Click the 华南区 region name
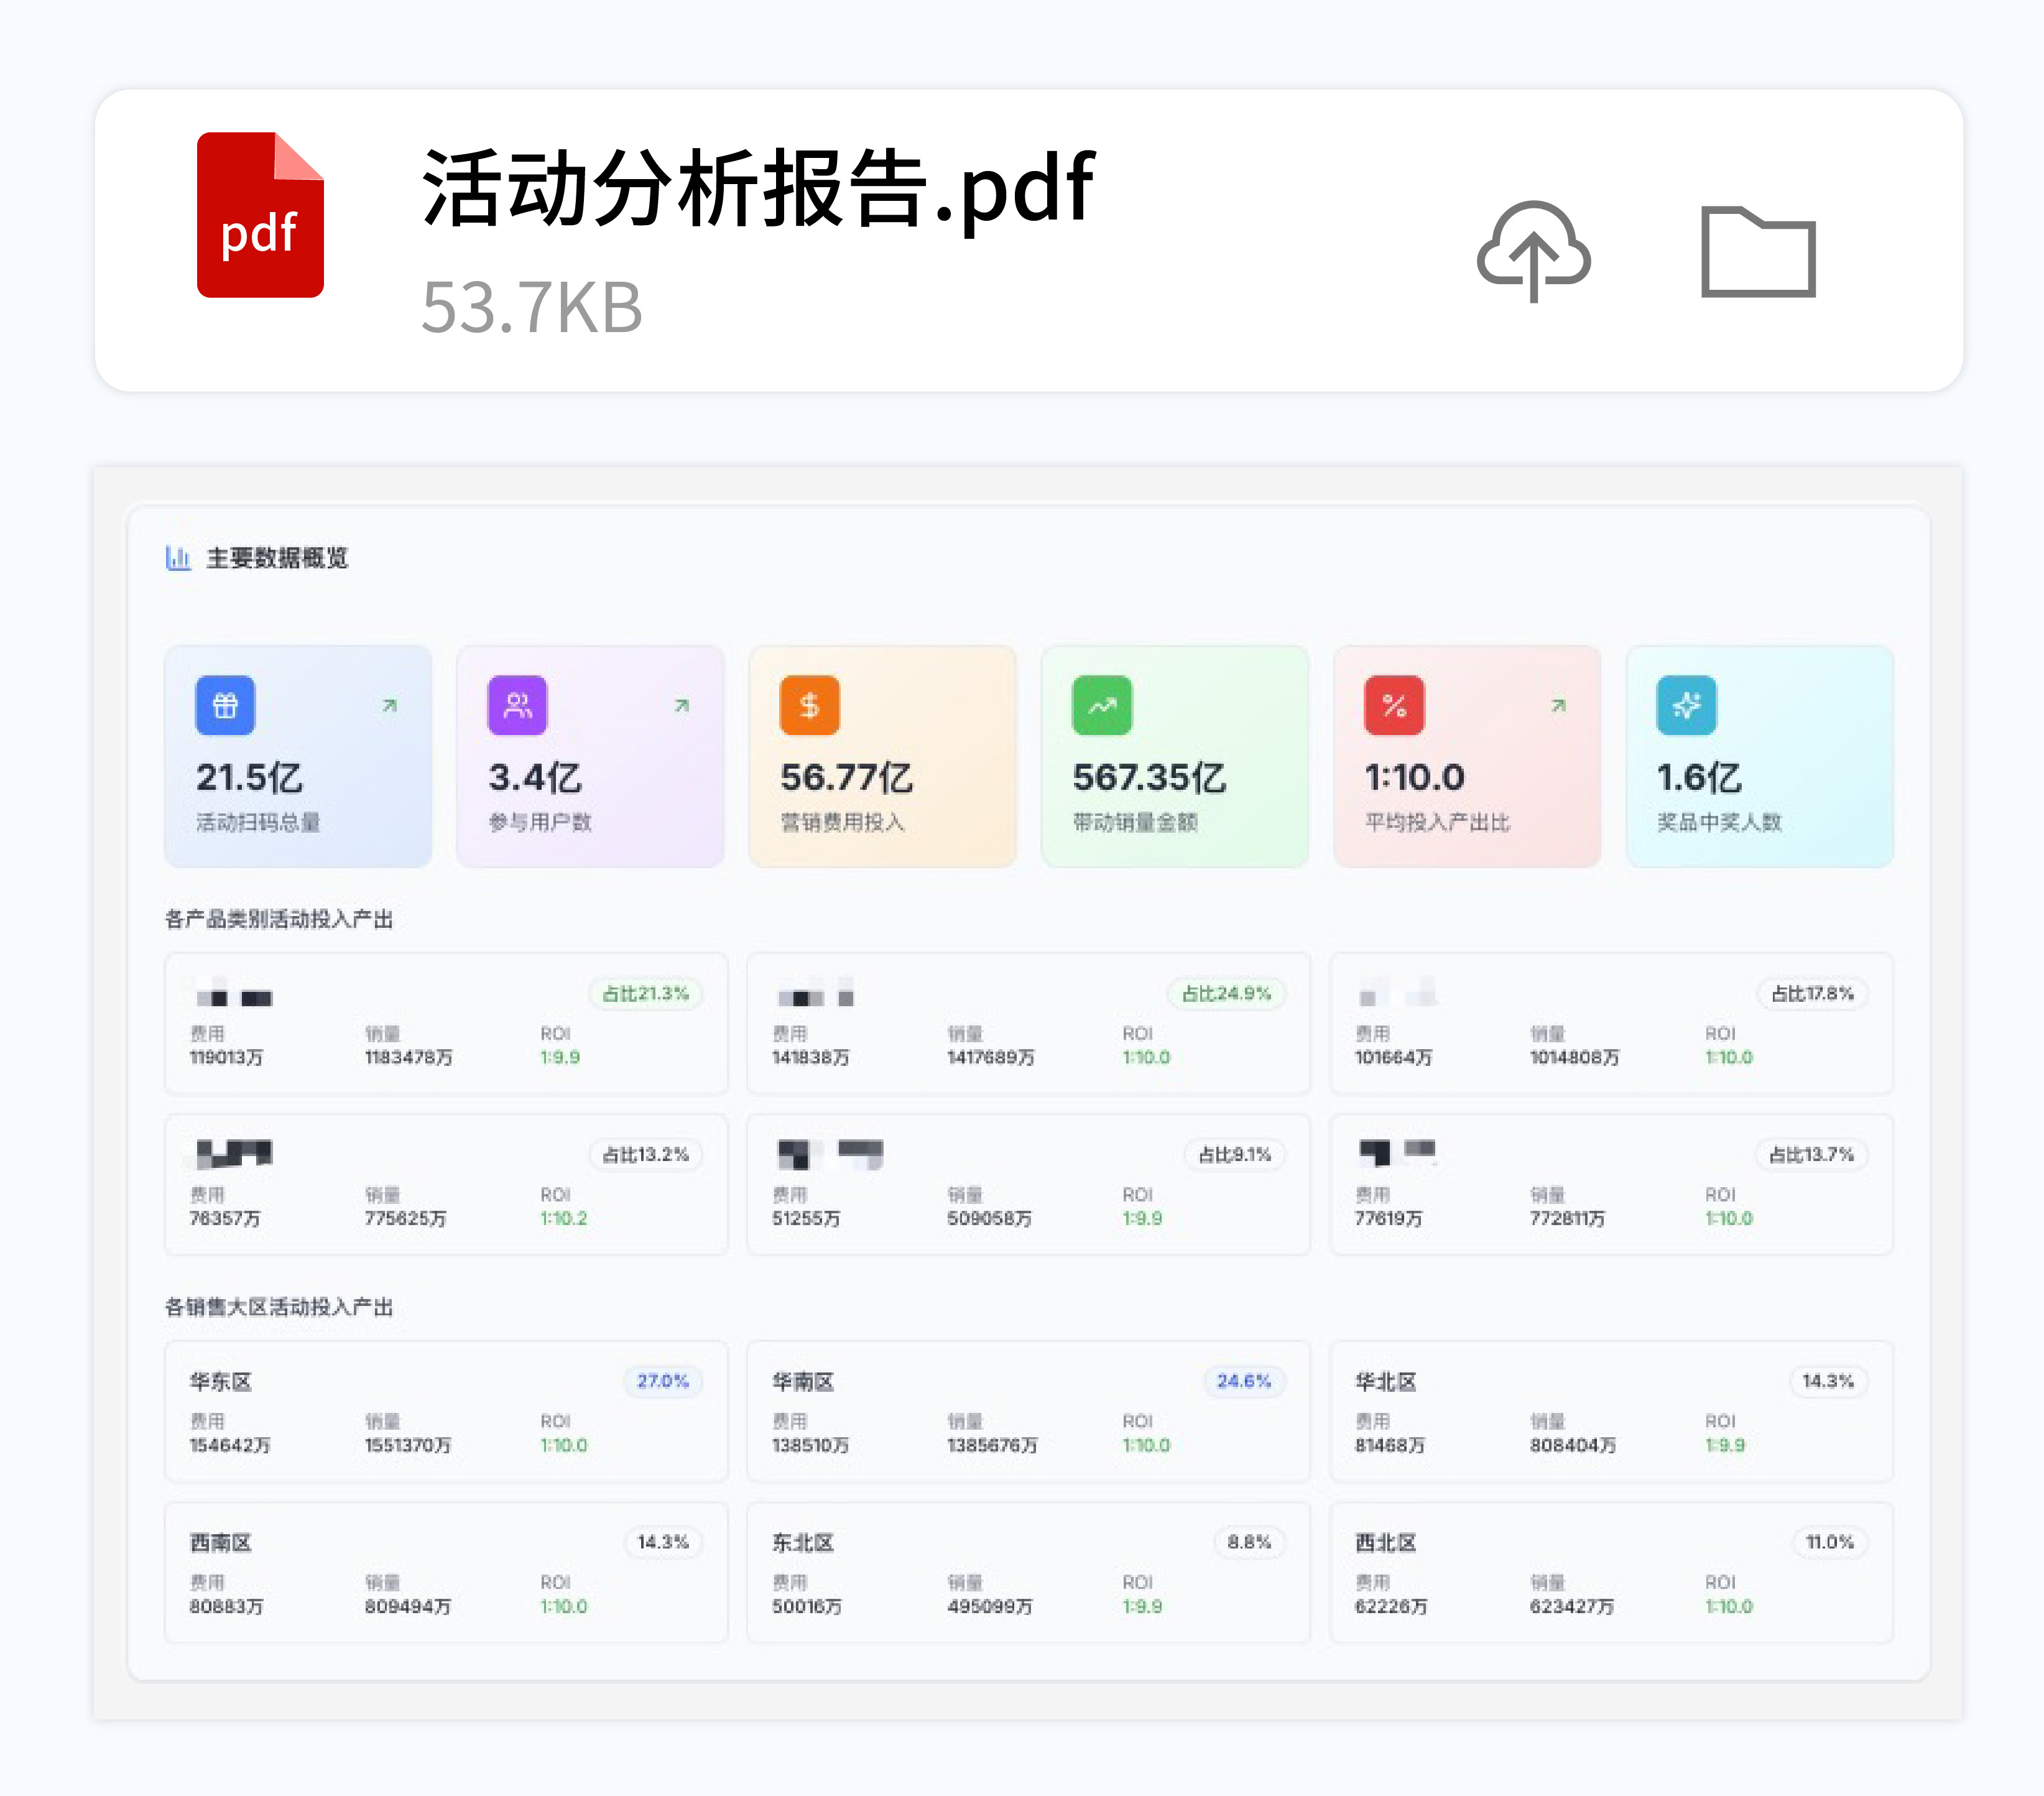Image resolution: width=2044 pixels, height=1796 pixels. click(803, 1381)
